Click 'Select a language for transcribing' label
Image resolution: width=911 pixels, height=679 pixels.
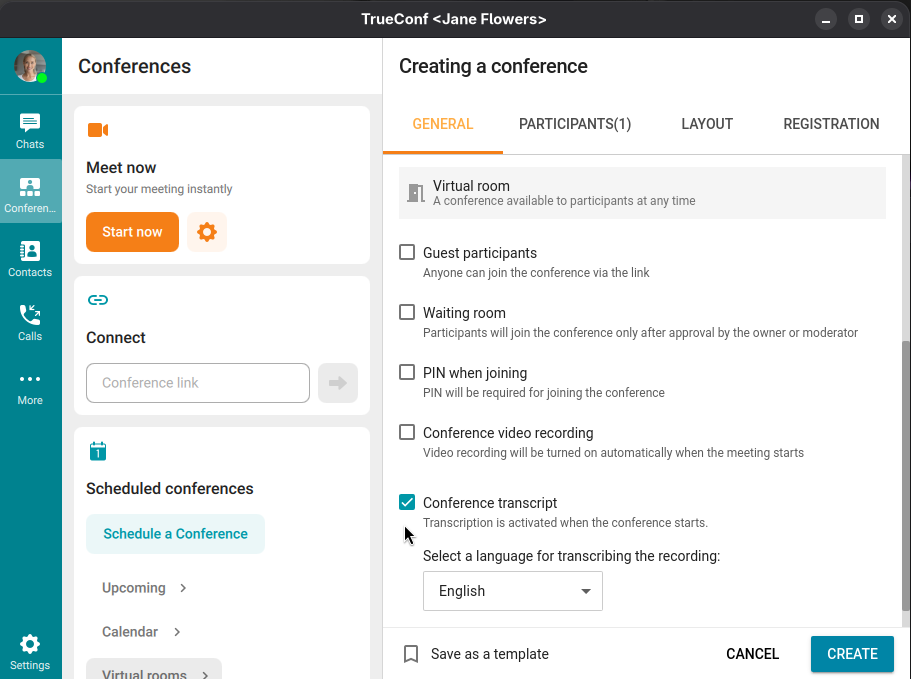pyautogui.click(x=572, y=556)
